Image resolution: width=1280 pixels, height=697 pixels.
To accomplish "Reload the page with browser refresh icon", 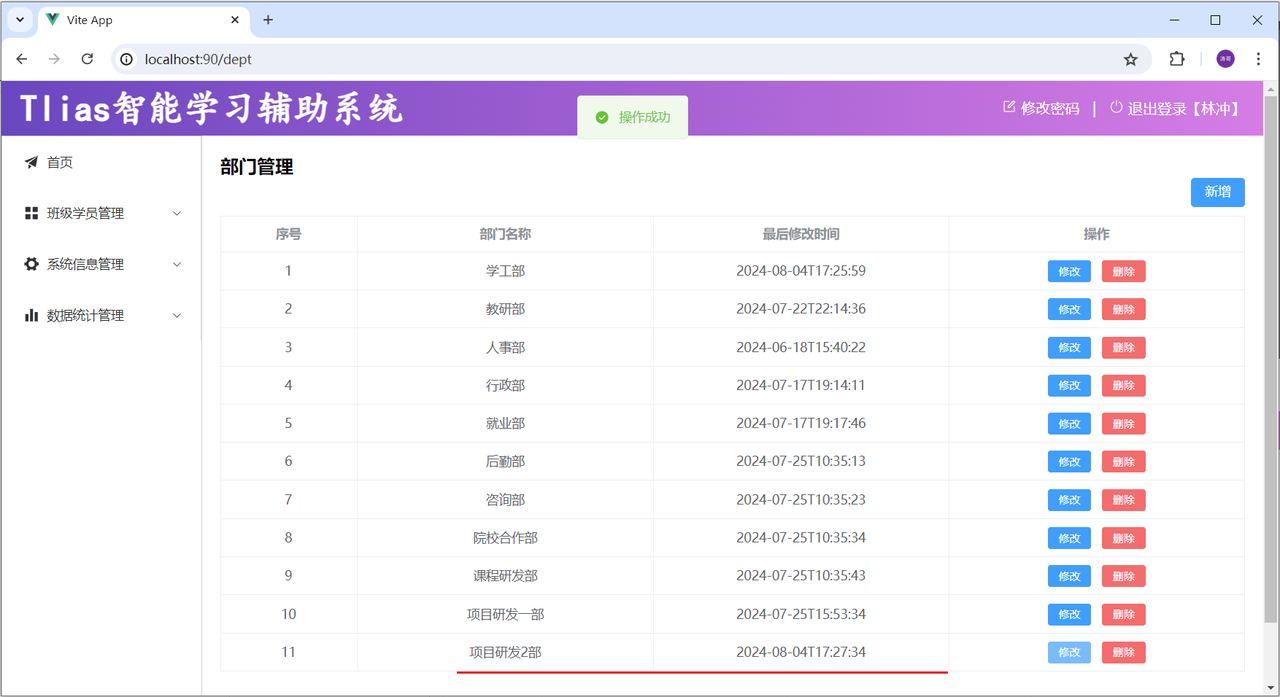I will point(87,59).
